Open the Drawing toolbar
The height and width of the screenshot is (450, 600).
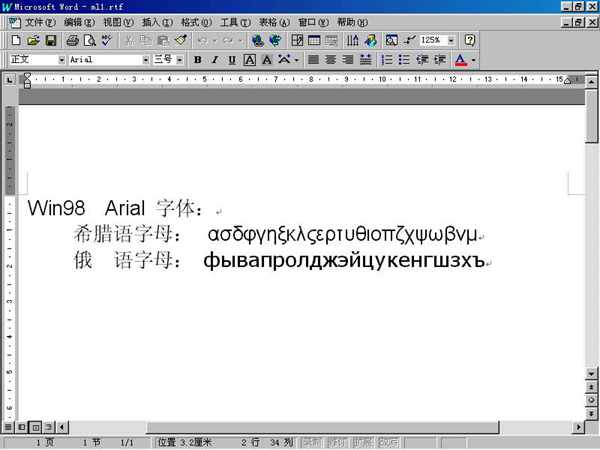(370, 40)
